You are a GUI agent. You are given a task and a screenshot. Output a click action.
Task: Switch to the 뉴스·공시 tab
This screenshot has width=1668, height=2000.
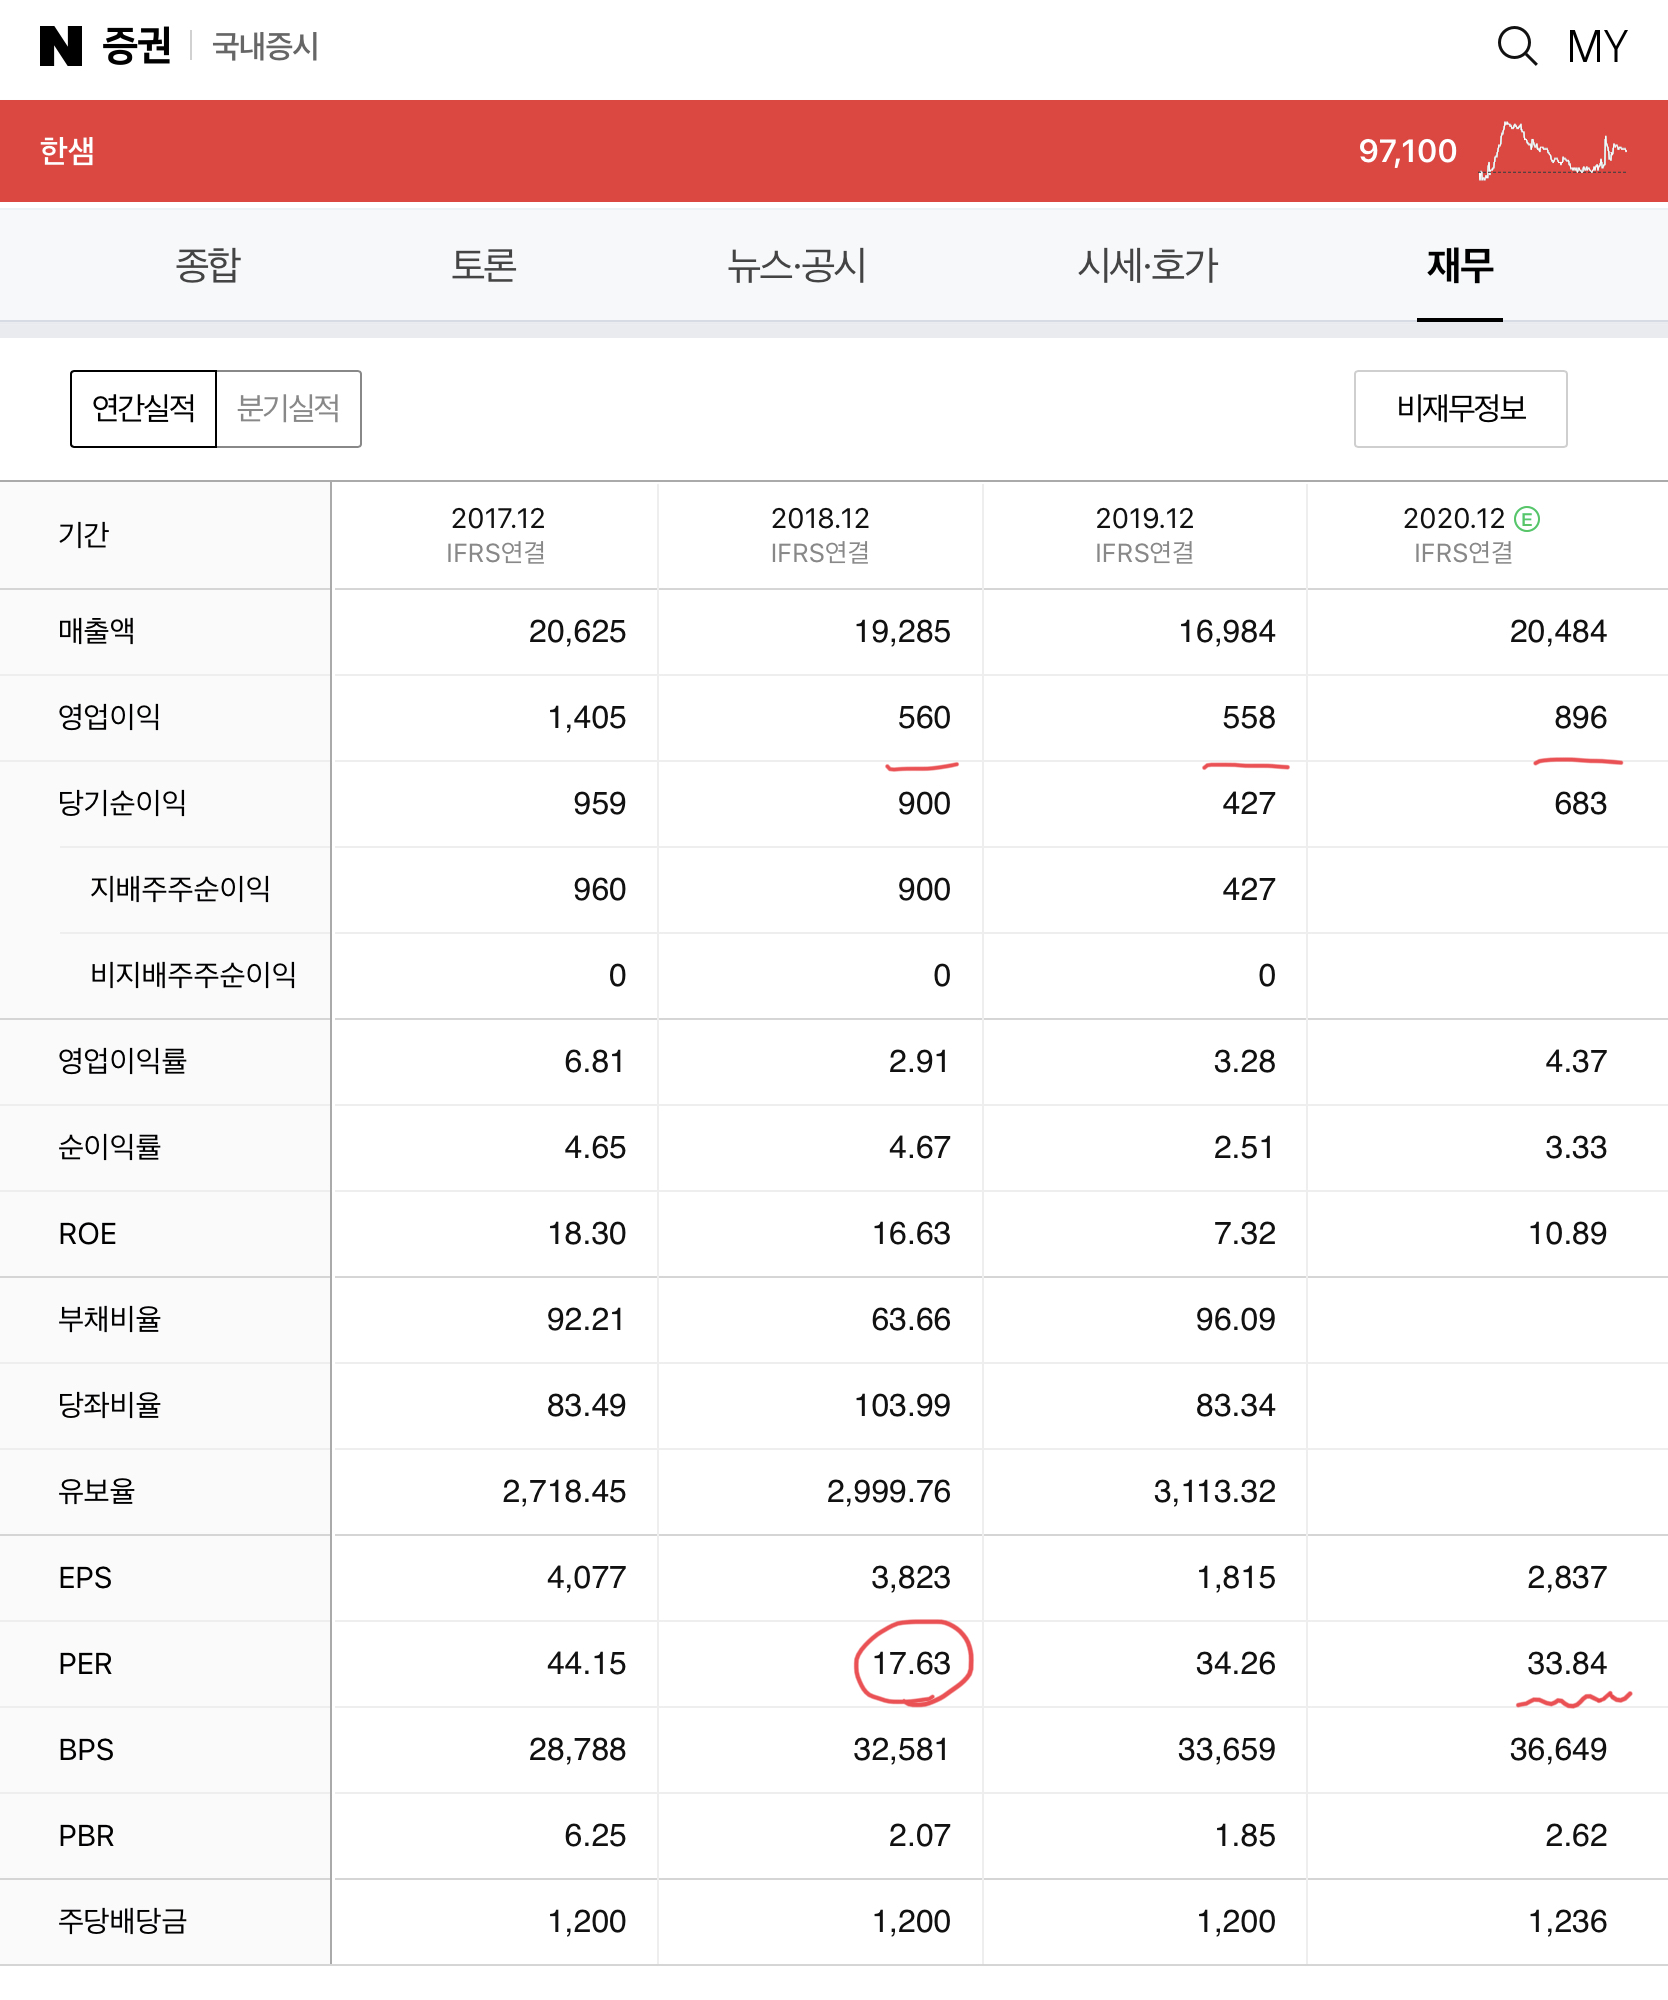(796, 265)
